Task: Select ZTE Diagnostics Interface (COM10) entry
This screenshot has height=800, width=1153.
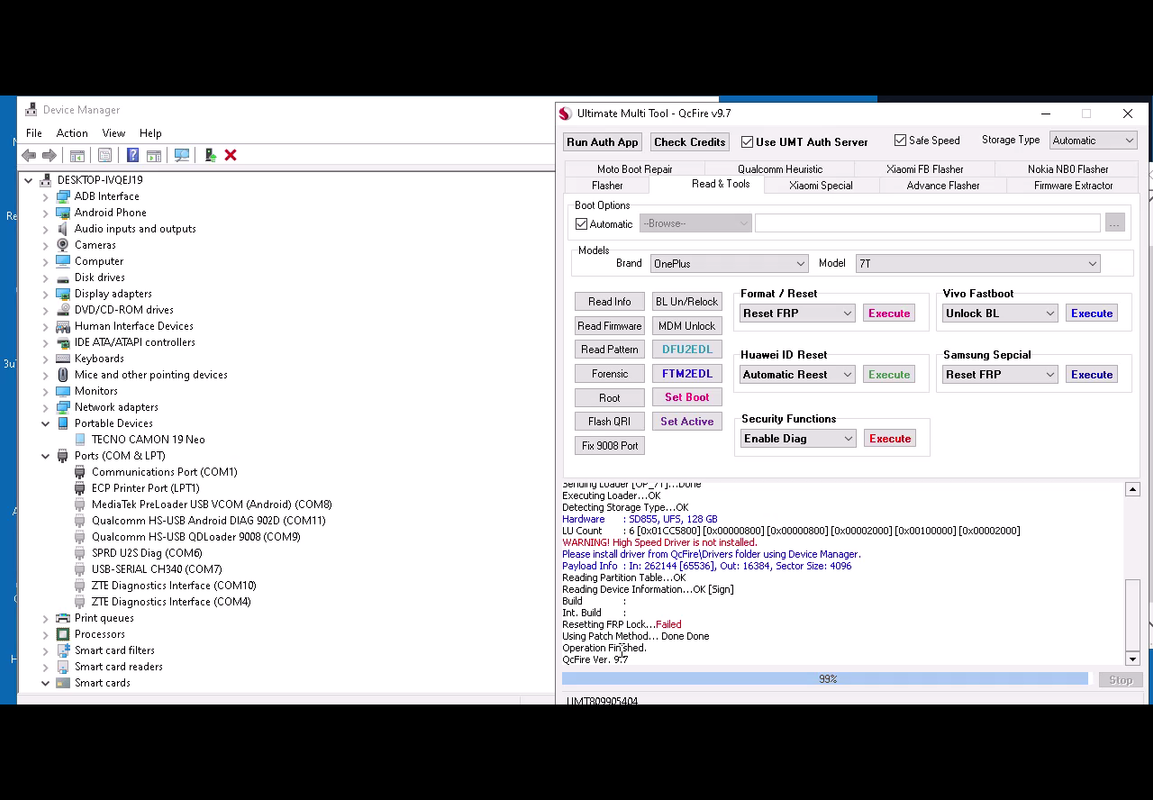Action: click(174, 585)
